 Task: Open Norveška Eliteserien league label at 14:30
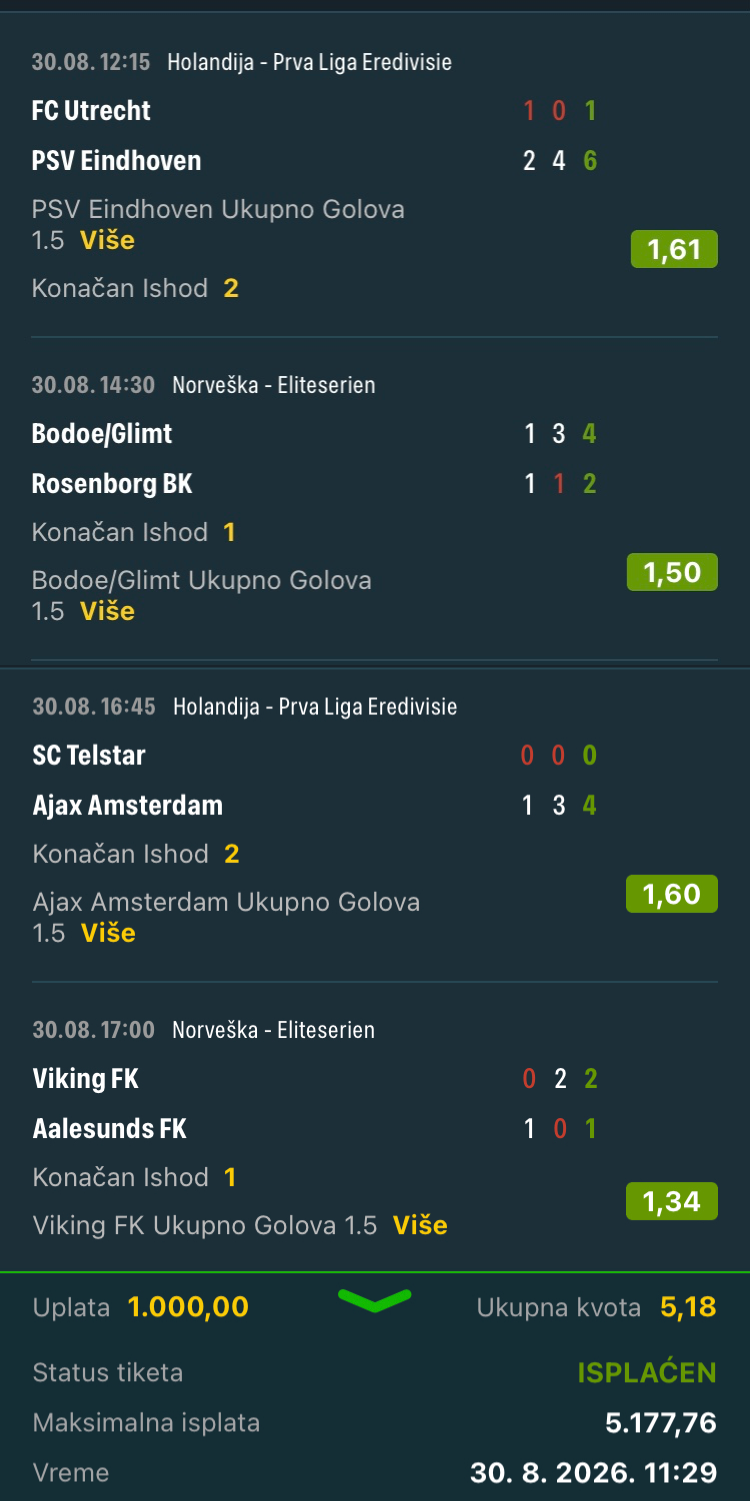274,385
